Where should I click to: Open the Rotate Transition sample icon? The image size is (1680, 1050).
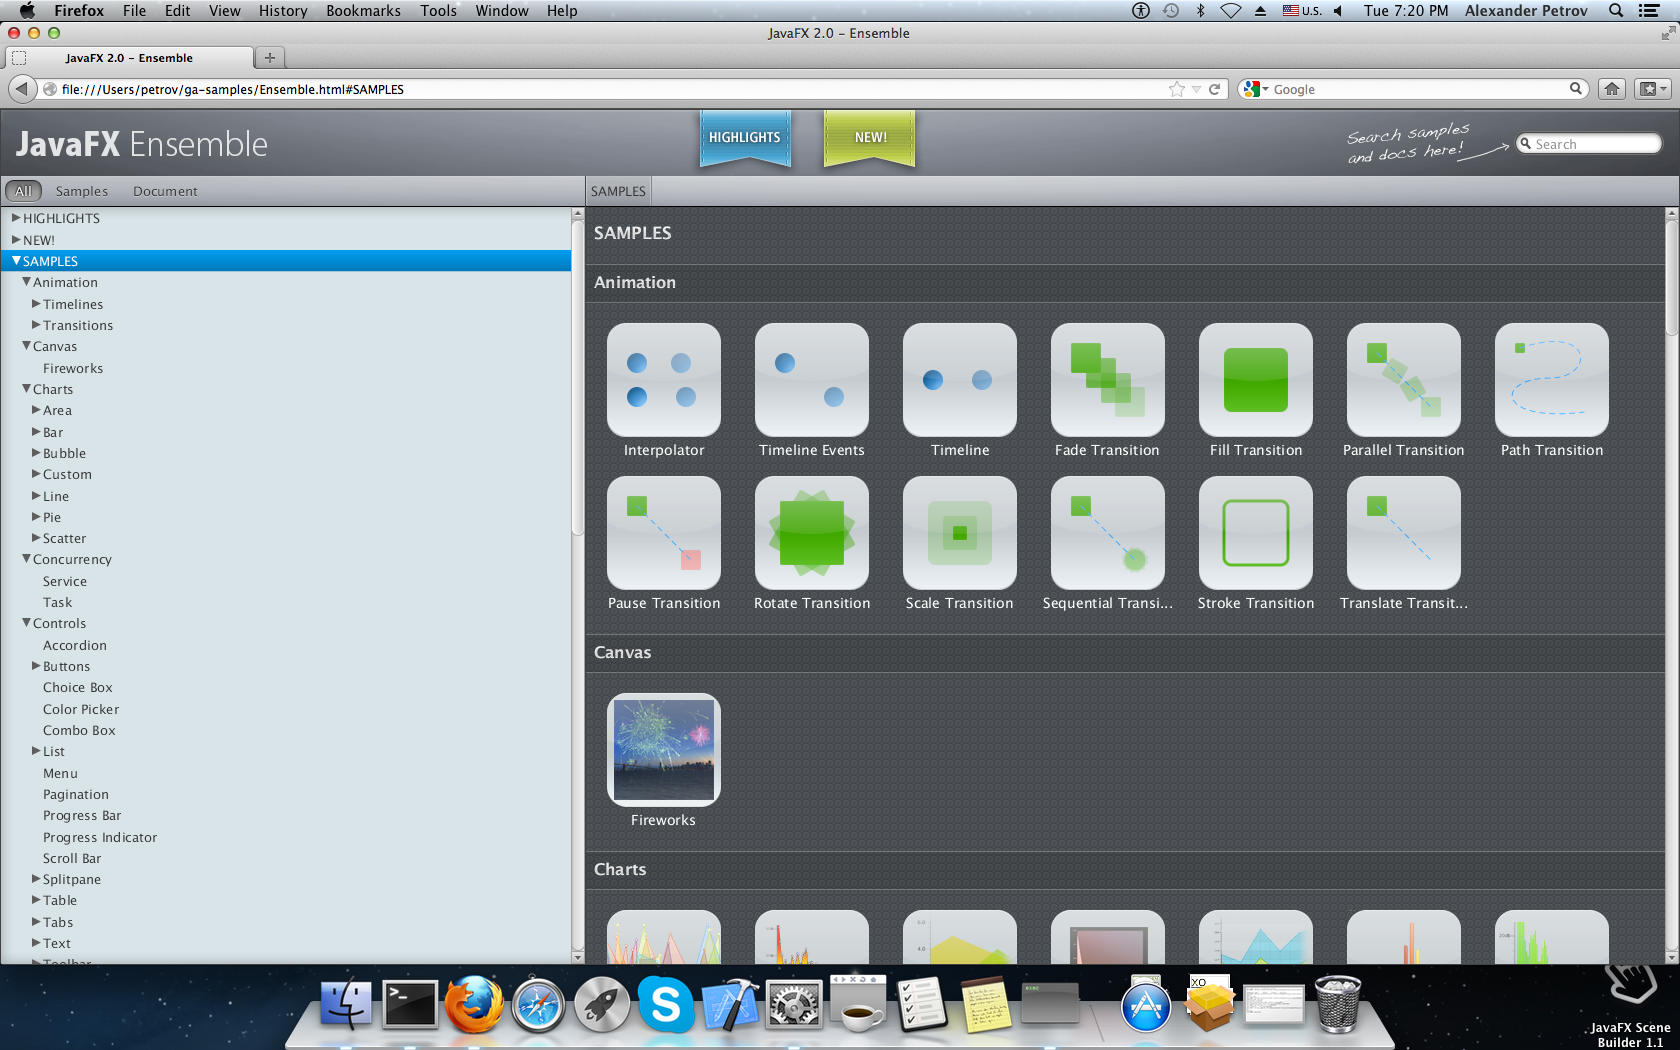[x=811, y=533]
